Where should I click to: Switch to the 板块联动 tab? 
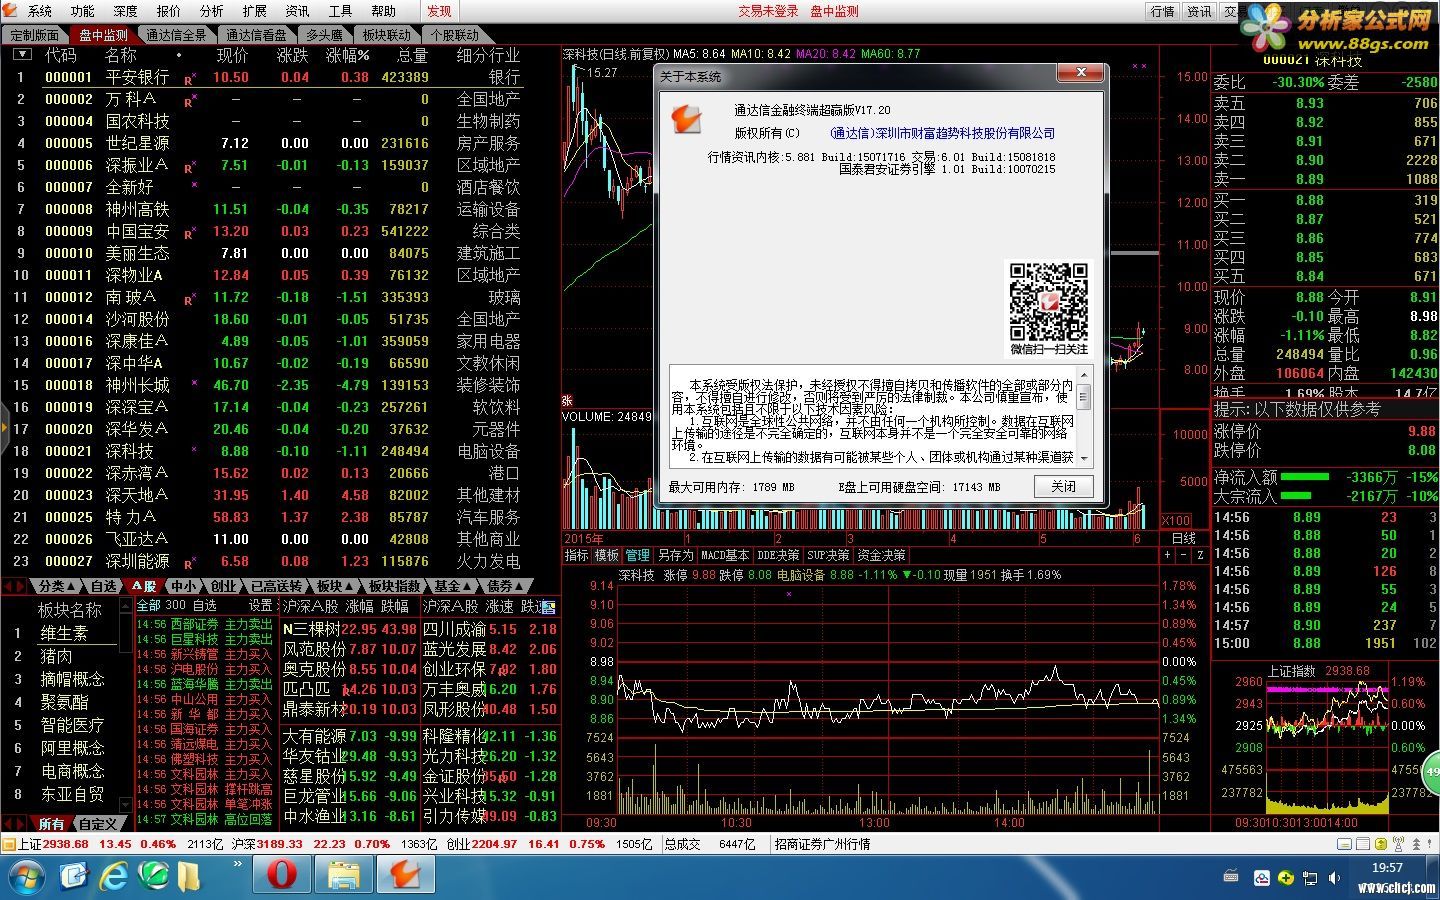coord(386,35)
